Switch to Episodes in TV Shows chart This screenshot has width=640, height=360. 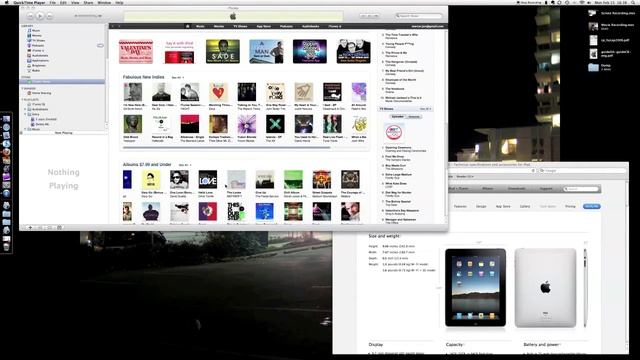point(397,117)
